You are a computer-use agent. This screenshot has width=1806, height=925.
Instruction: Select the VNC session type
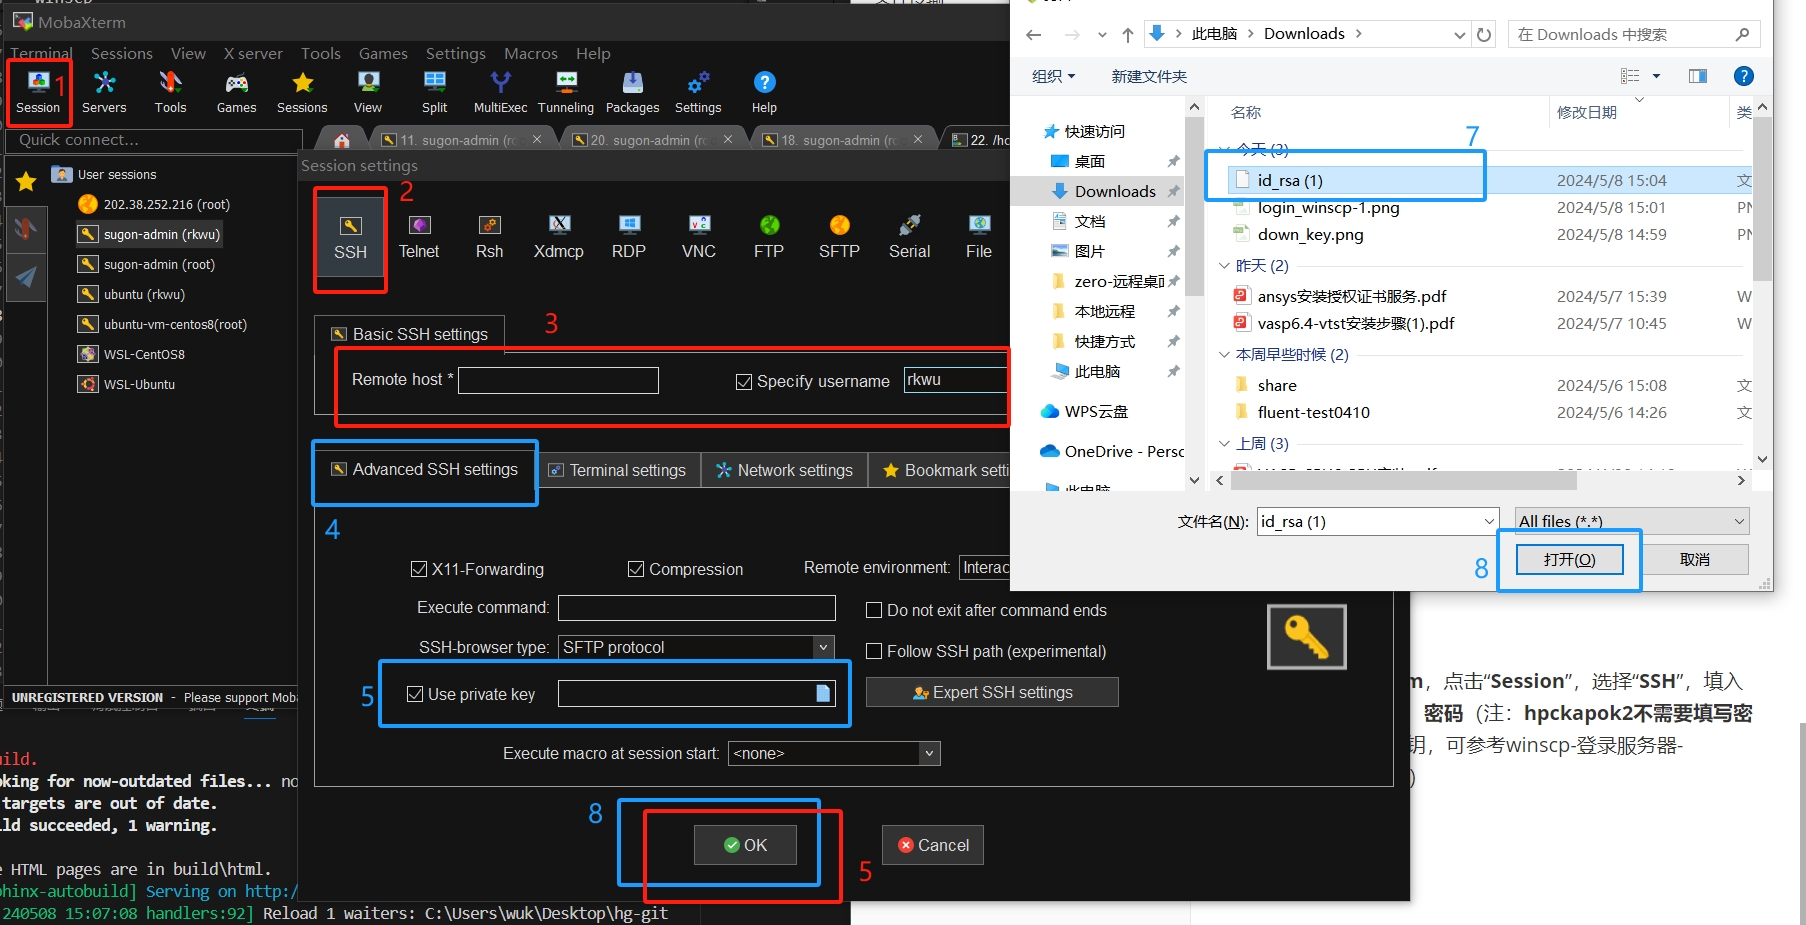pos(699,237)
